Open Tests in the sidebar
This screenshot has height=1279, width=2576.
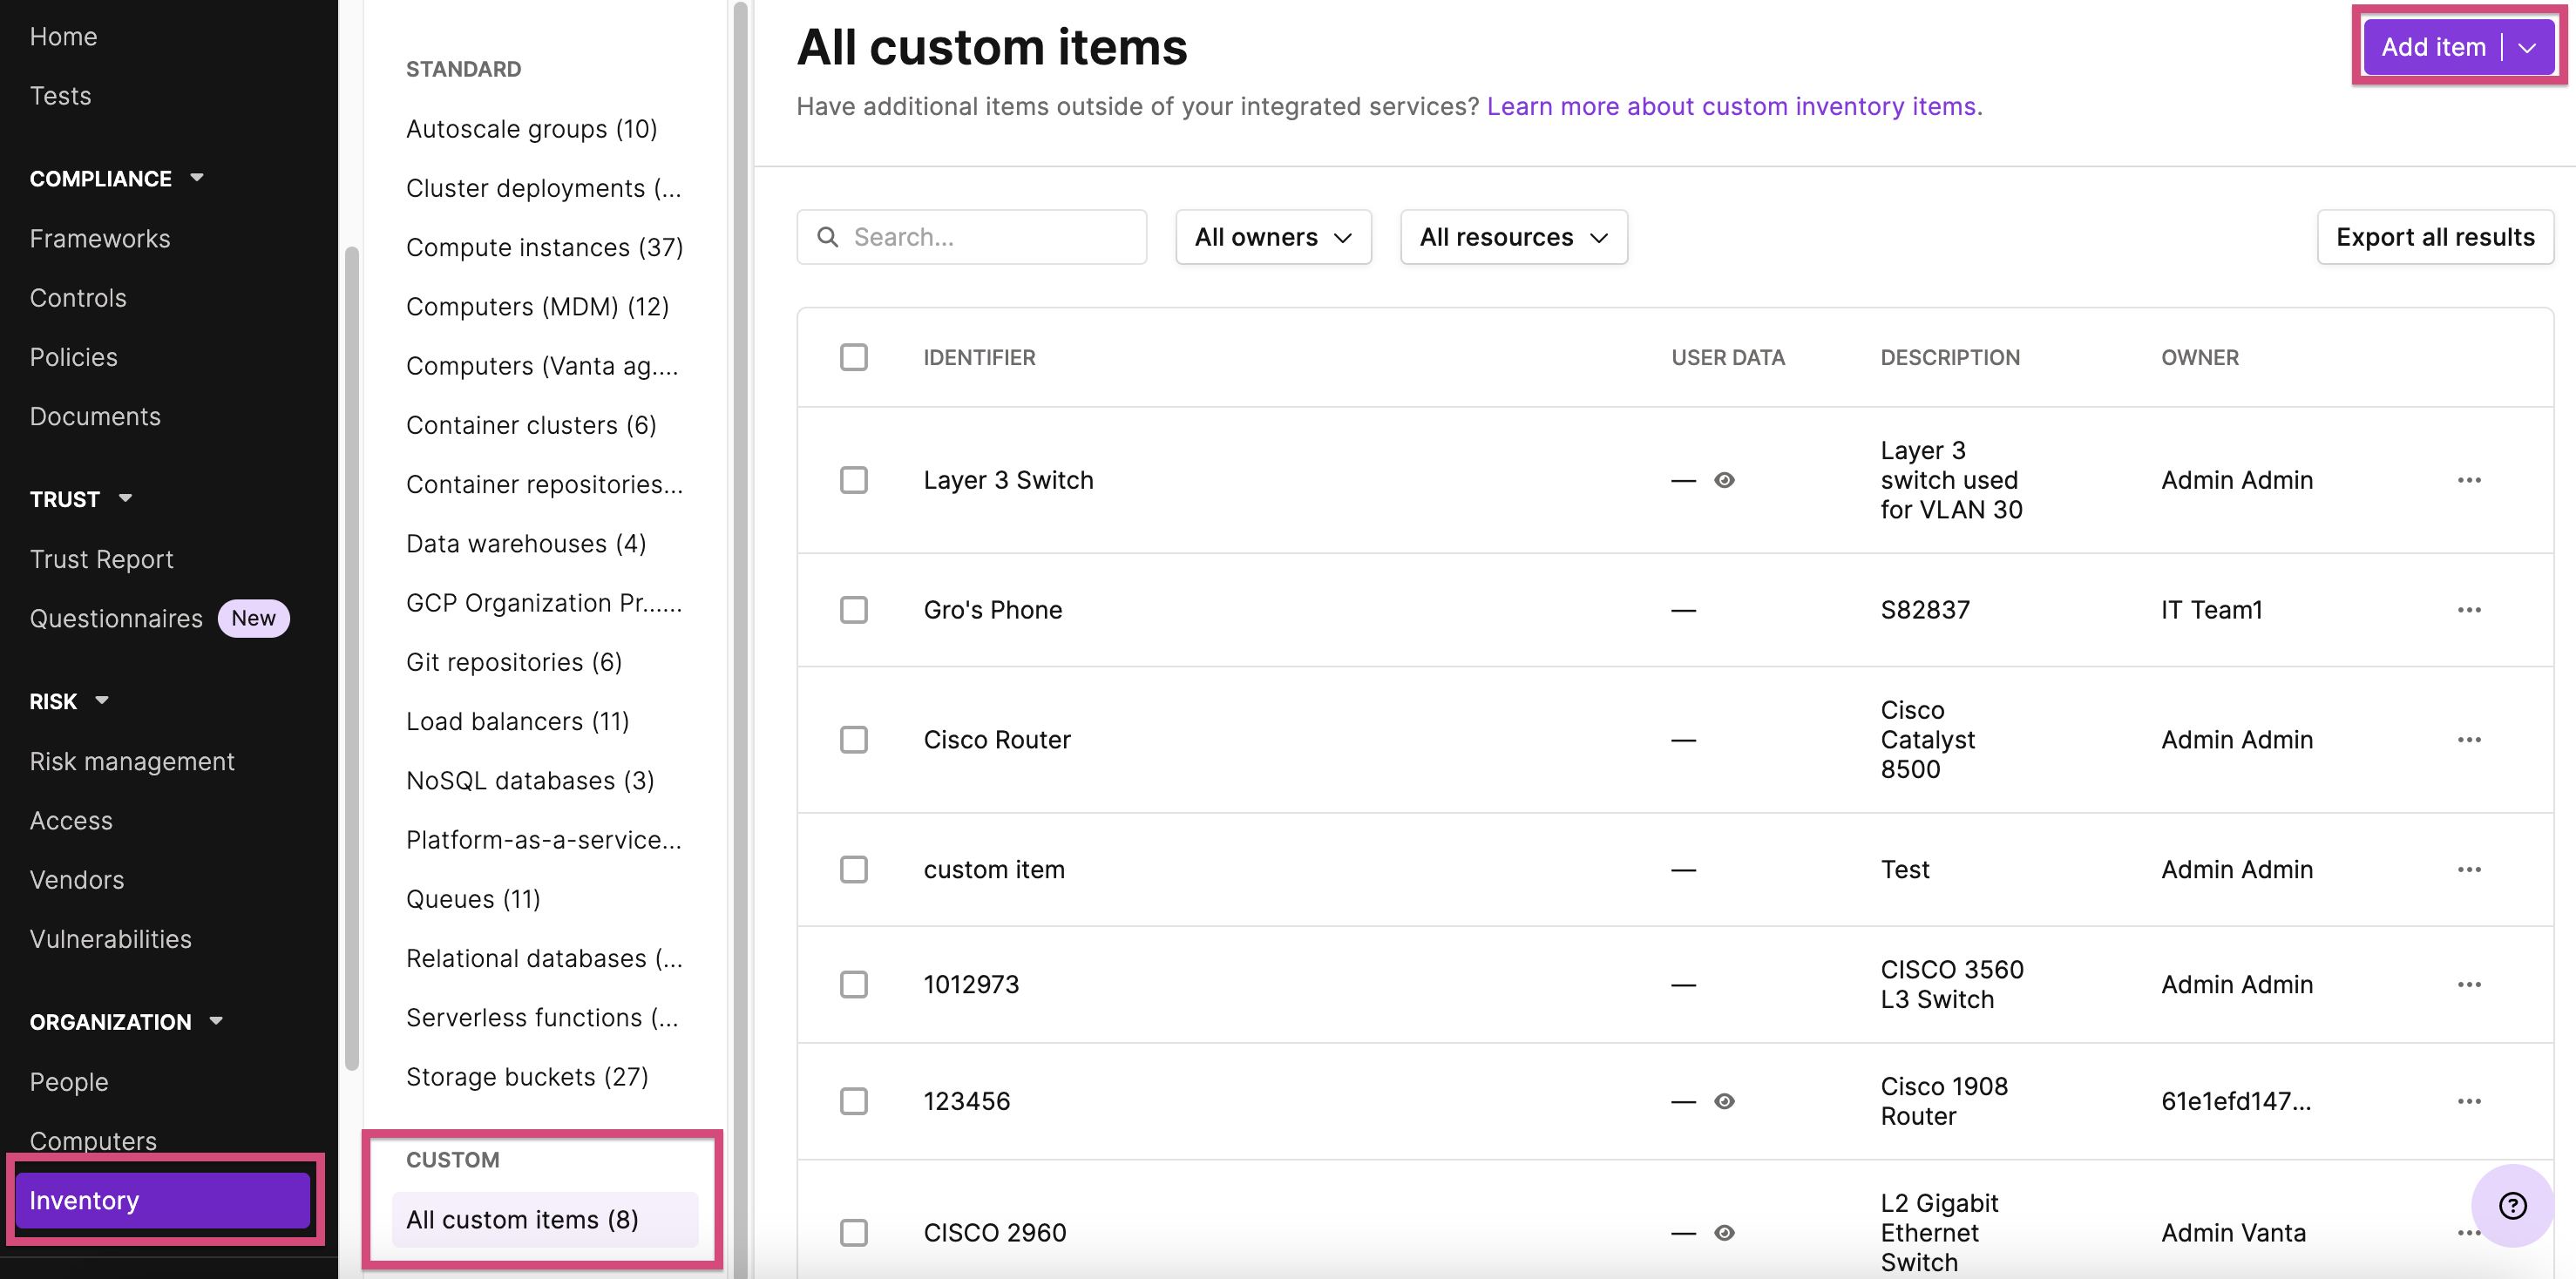tap(60, 96)
